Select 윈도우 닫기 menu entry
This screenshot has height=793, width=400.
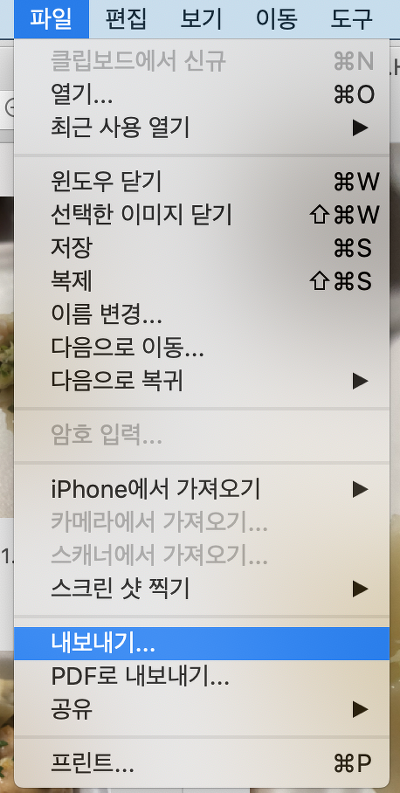pyautogui.click(x=202, y=182)
